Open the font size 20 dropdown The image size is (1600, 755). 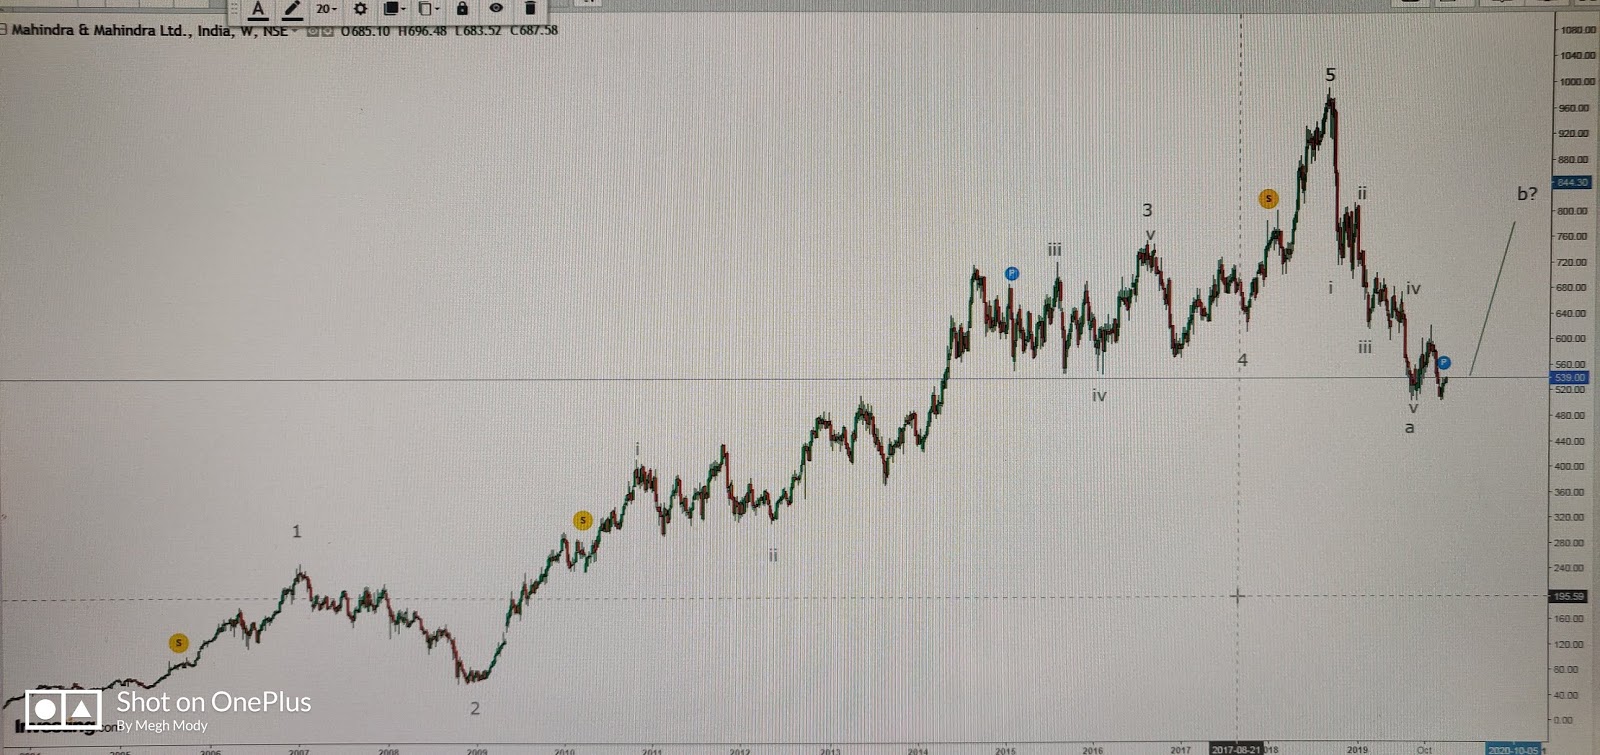click(x=326, y=9)
